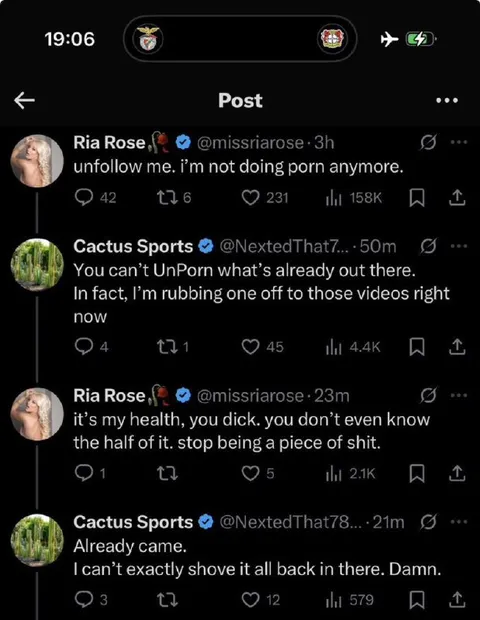Reply to Ria Rose's first post
The width and height of the screenshot is (480, 620).
coord(83,198)
